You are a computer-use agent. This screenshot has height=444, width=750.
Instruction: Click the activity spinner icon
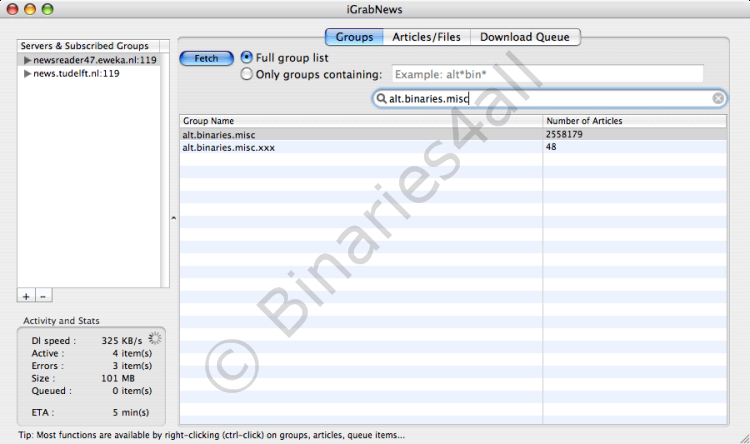(154, 338)
